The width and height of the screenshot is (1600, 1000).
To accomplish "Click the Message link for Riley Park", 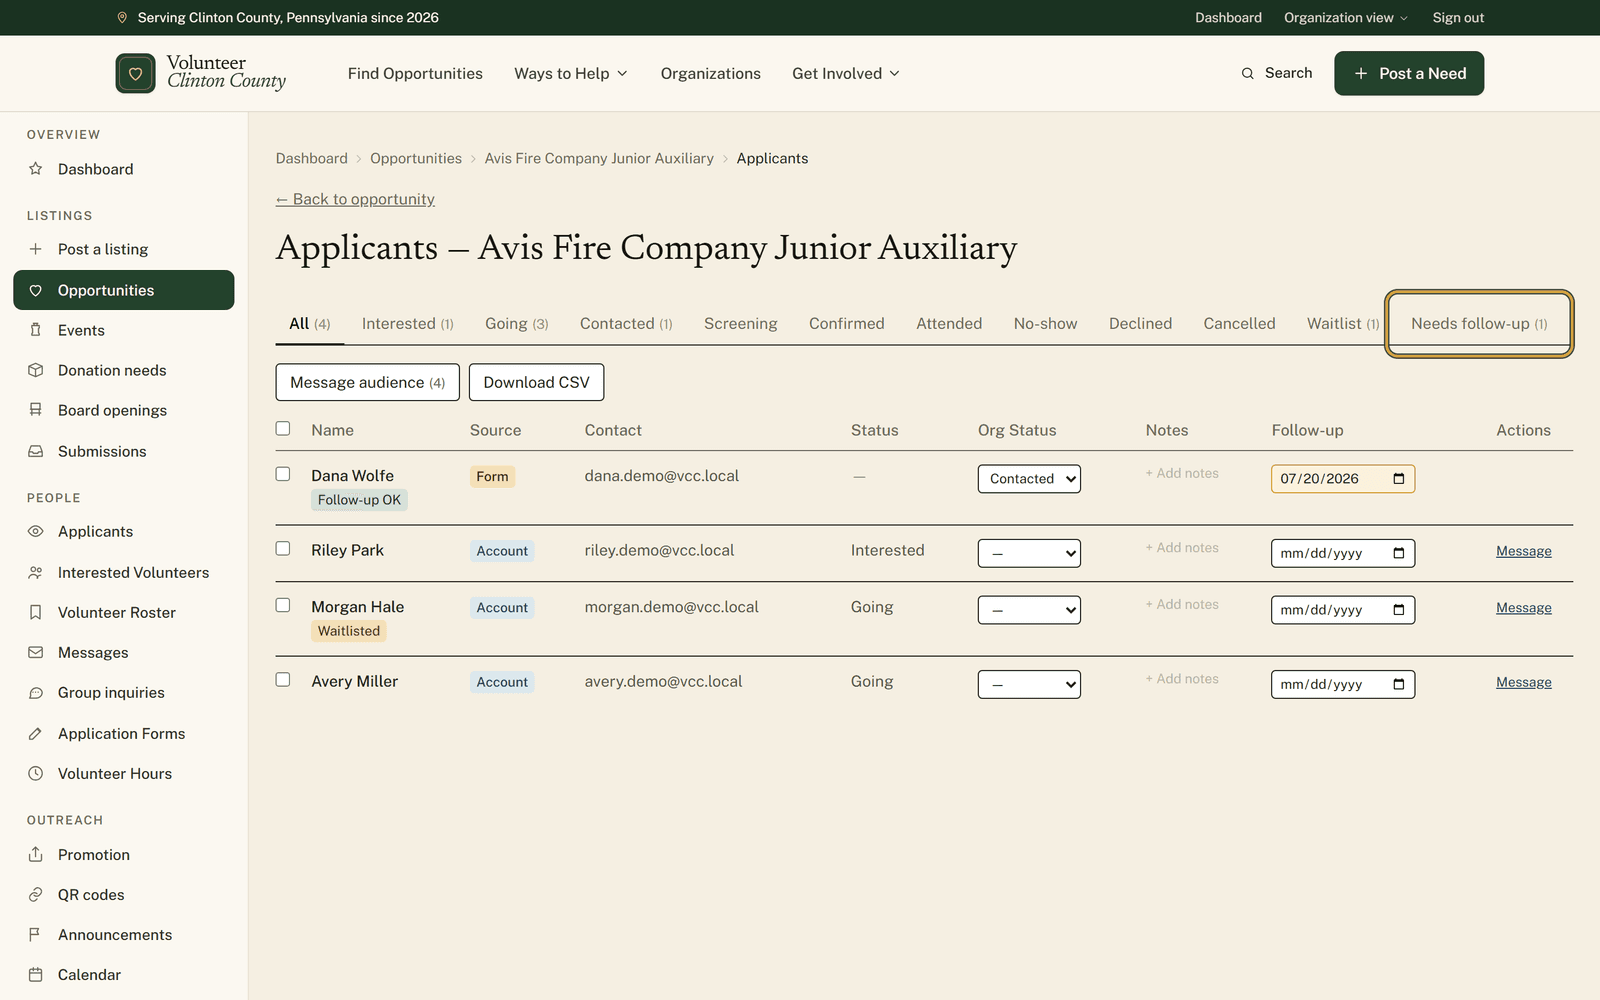I will click(1524, 551).
